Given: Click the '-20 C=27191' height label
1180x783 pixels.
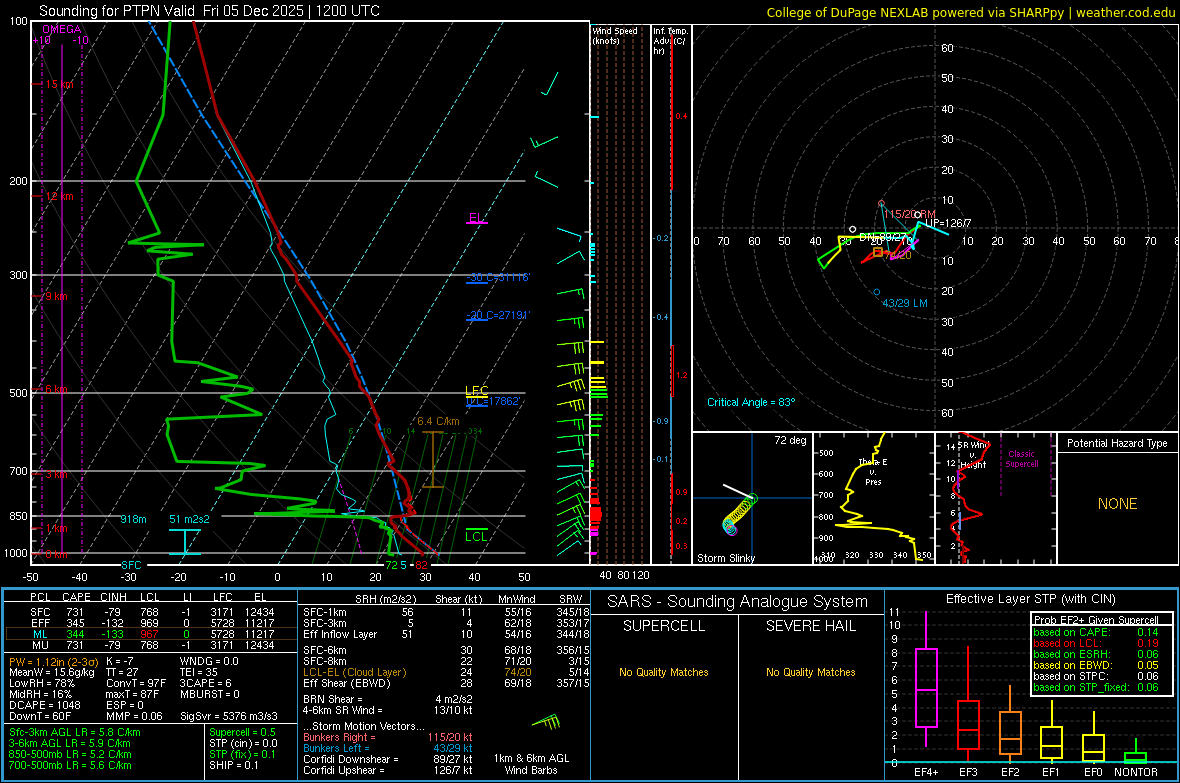Looking at the screenshot, I should [497, 315].
